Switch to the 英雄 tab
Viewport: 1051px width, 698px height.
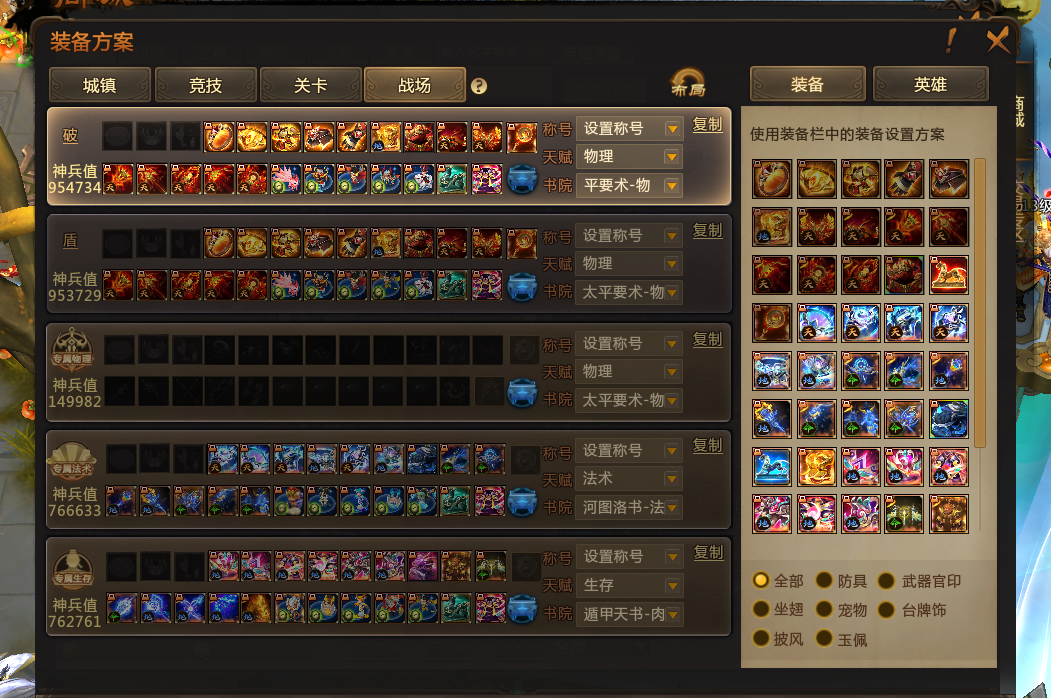point(930,84)
